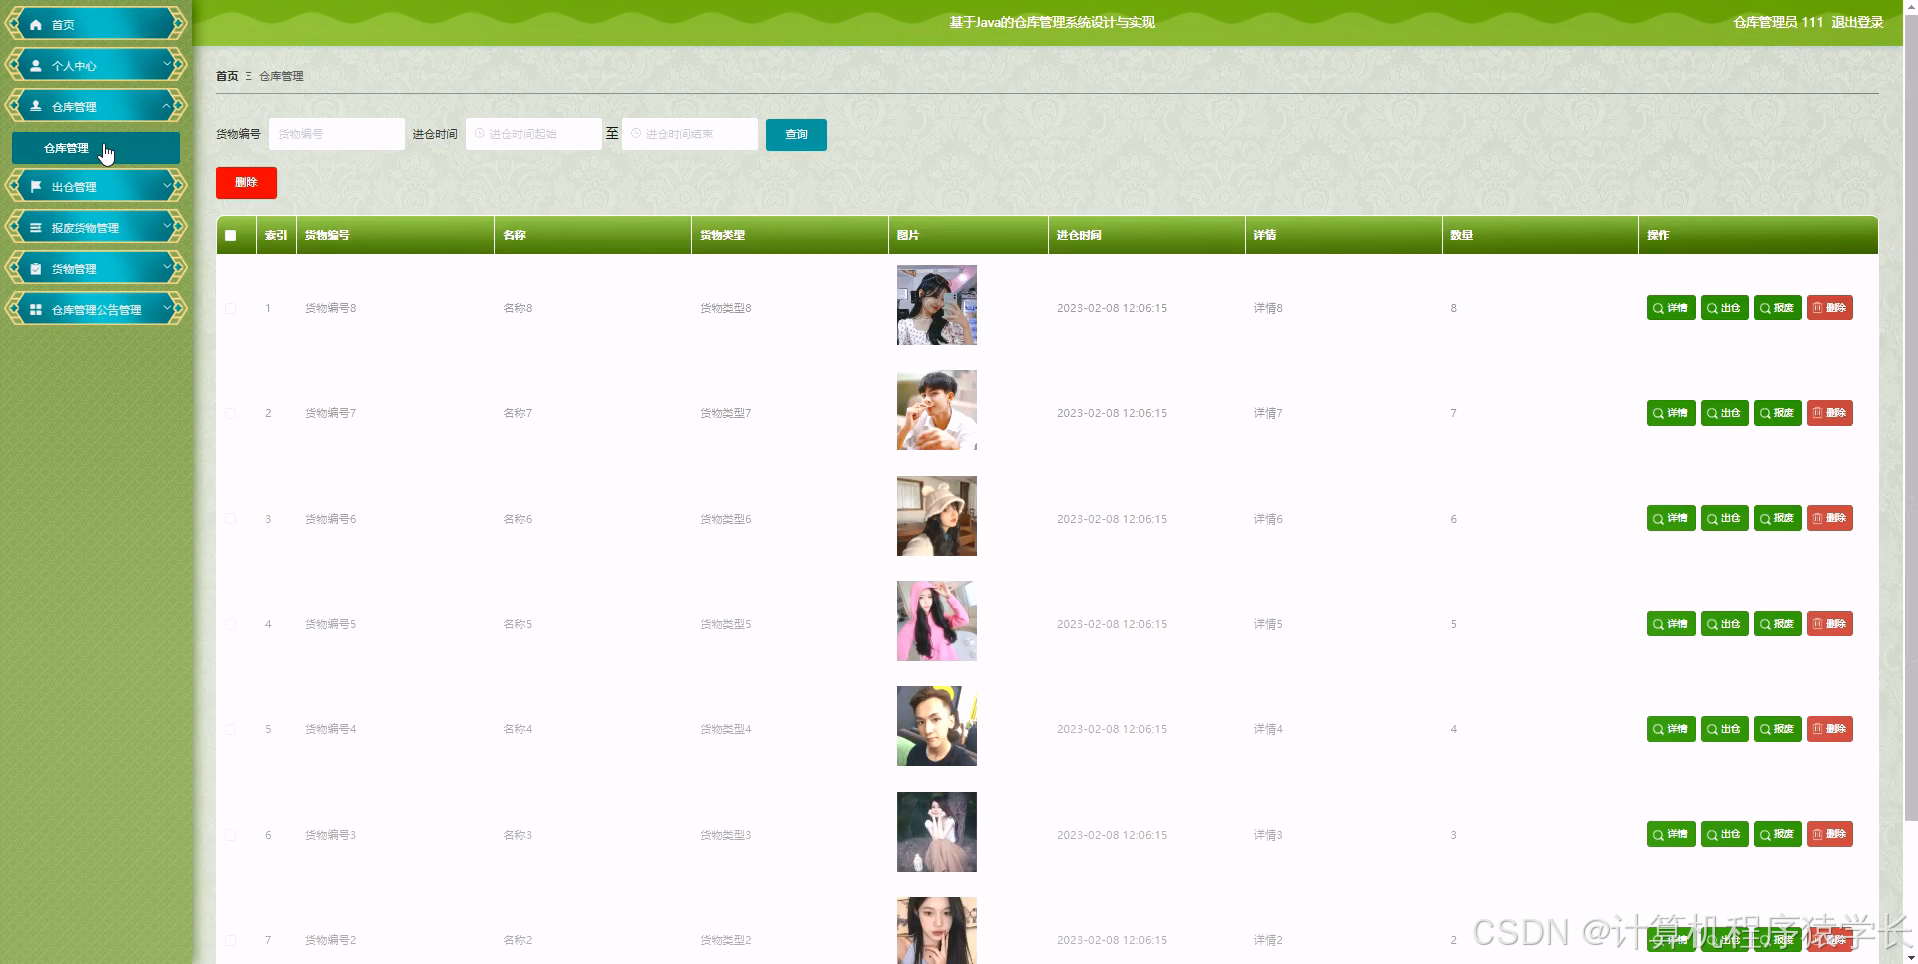Screen dimensions: 1918x964
Task: Open the 进仓时间起始 date picker field
Action: pos(534,134)
